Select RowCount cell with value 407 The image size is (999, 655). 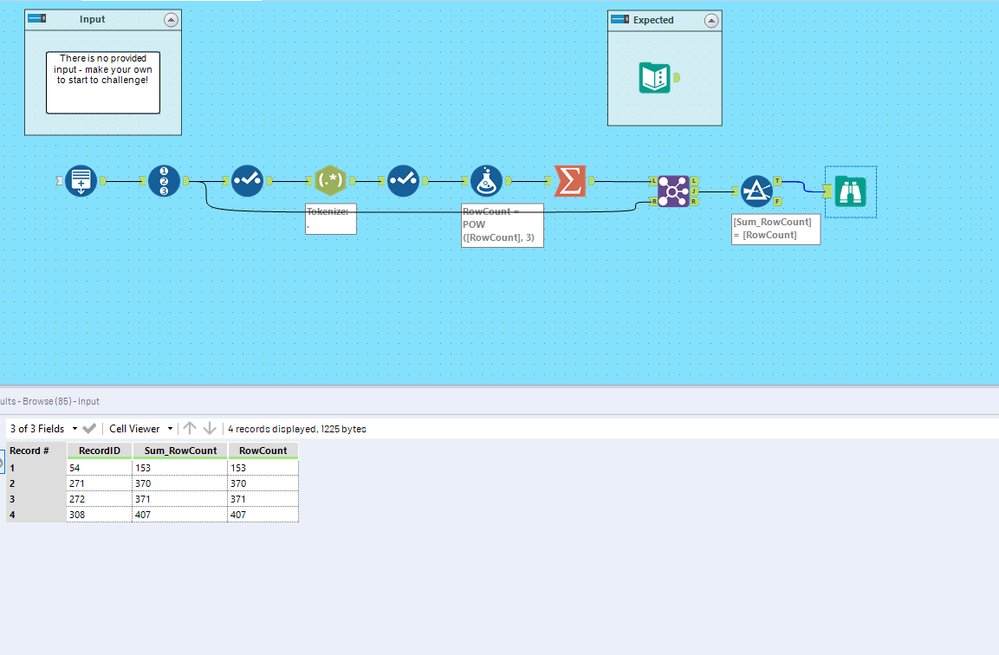[x=263, y=515]
